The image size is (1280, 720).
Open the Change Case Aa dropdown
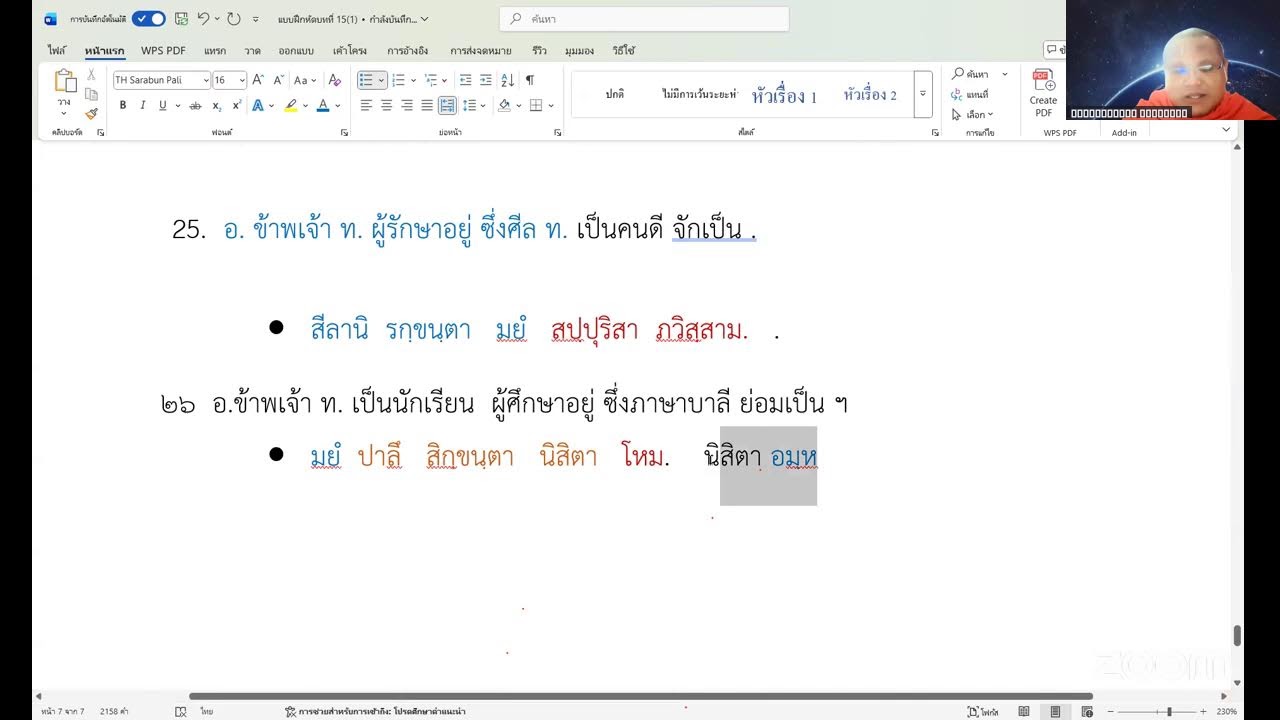coord(305,80)
